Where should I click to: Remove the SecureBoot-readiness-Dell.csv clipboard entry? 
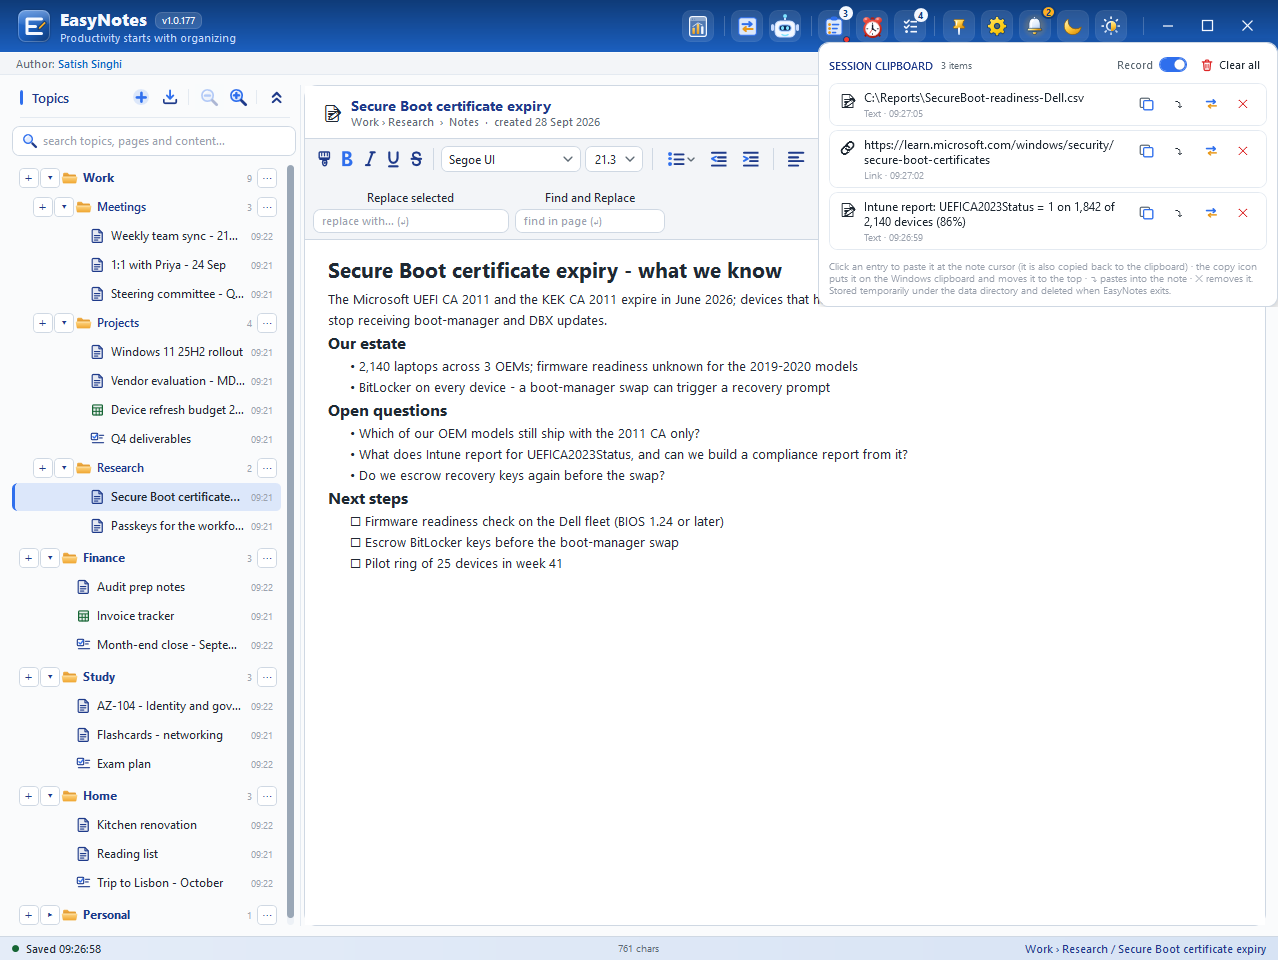coord(1243,104)
